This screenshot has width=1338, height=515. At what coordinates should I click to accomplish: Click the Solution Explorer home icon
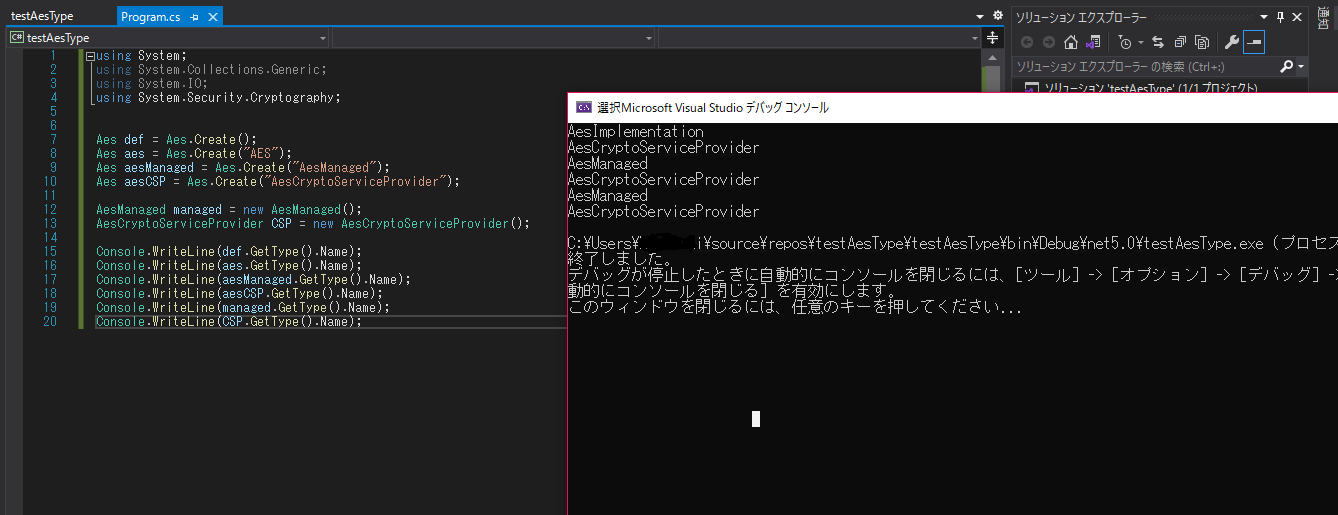click(x=1071, y=42)
